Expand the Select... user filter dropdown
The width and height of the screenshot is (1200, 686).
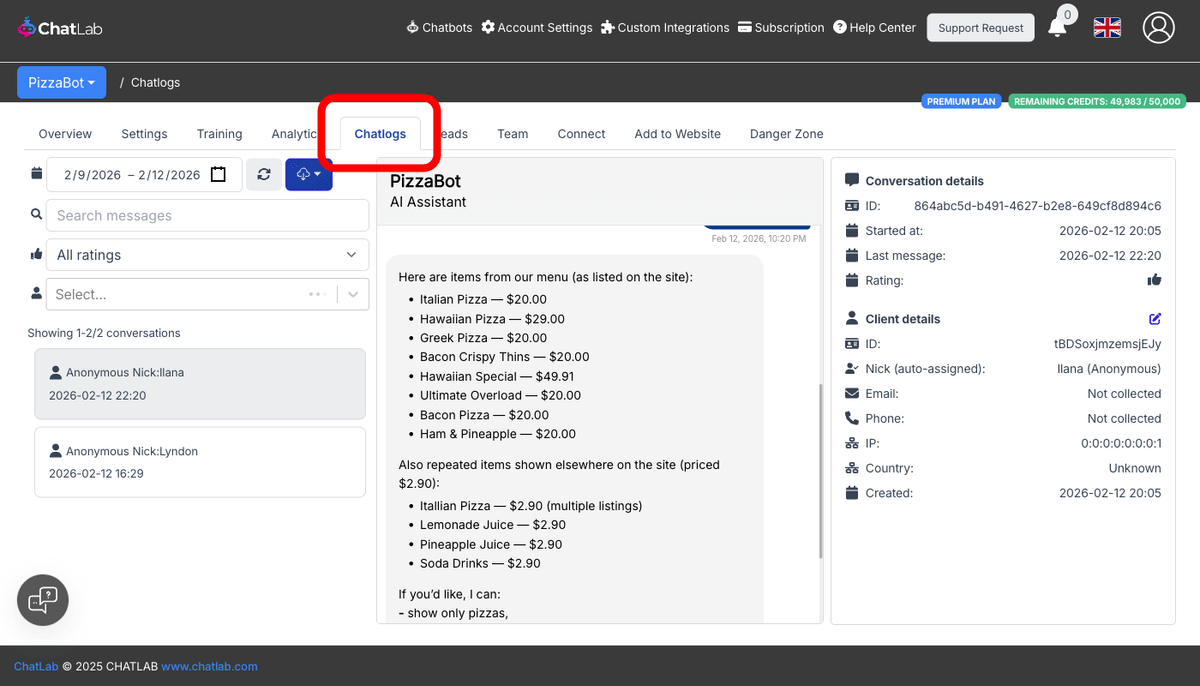tap(351, 294)
